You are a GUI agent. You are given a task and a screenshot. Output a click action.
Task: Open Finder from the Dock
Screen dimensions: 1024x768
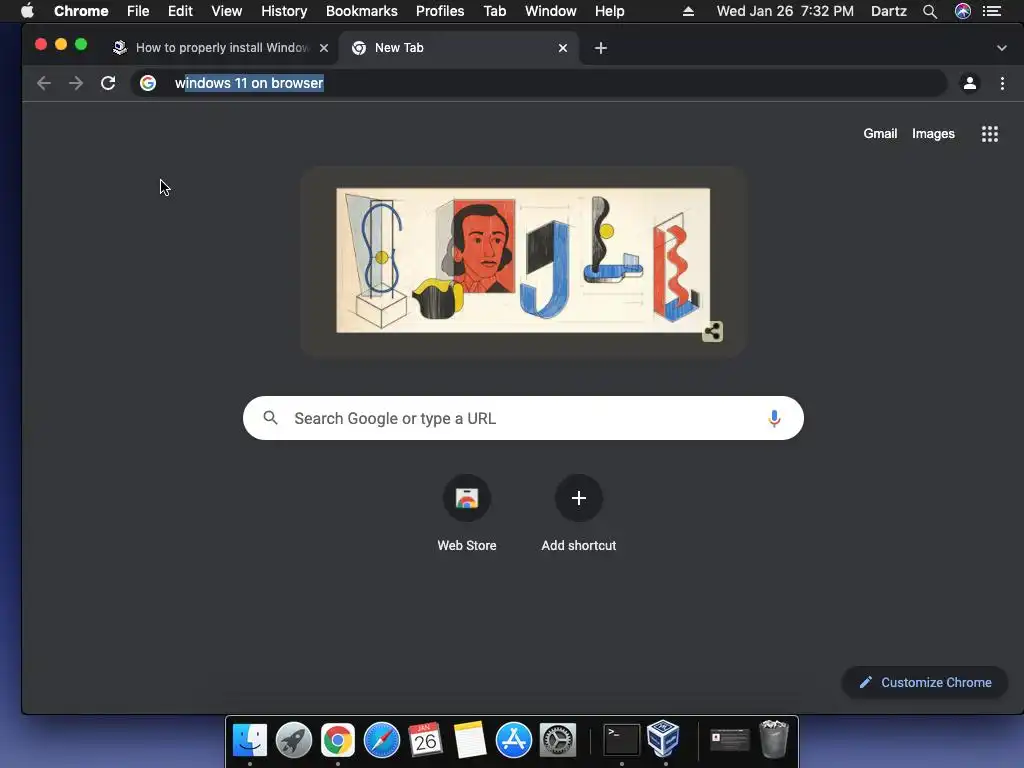pyautogui.click(x=250, y=740)
